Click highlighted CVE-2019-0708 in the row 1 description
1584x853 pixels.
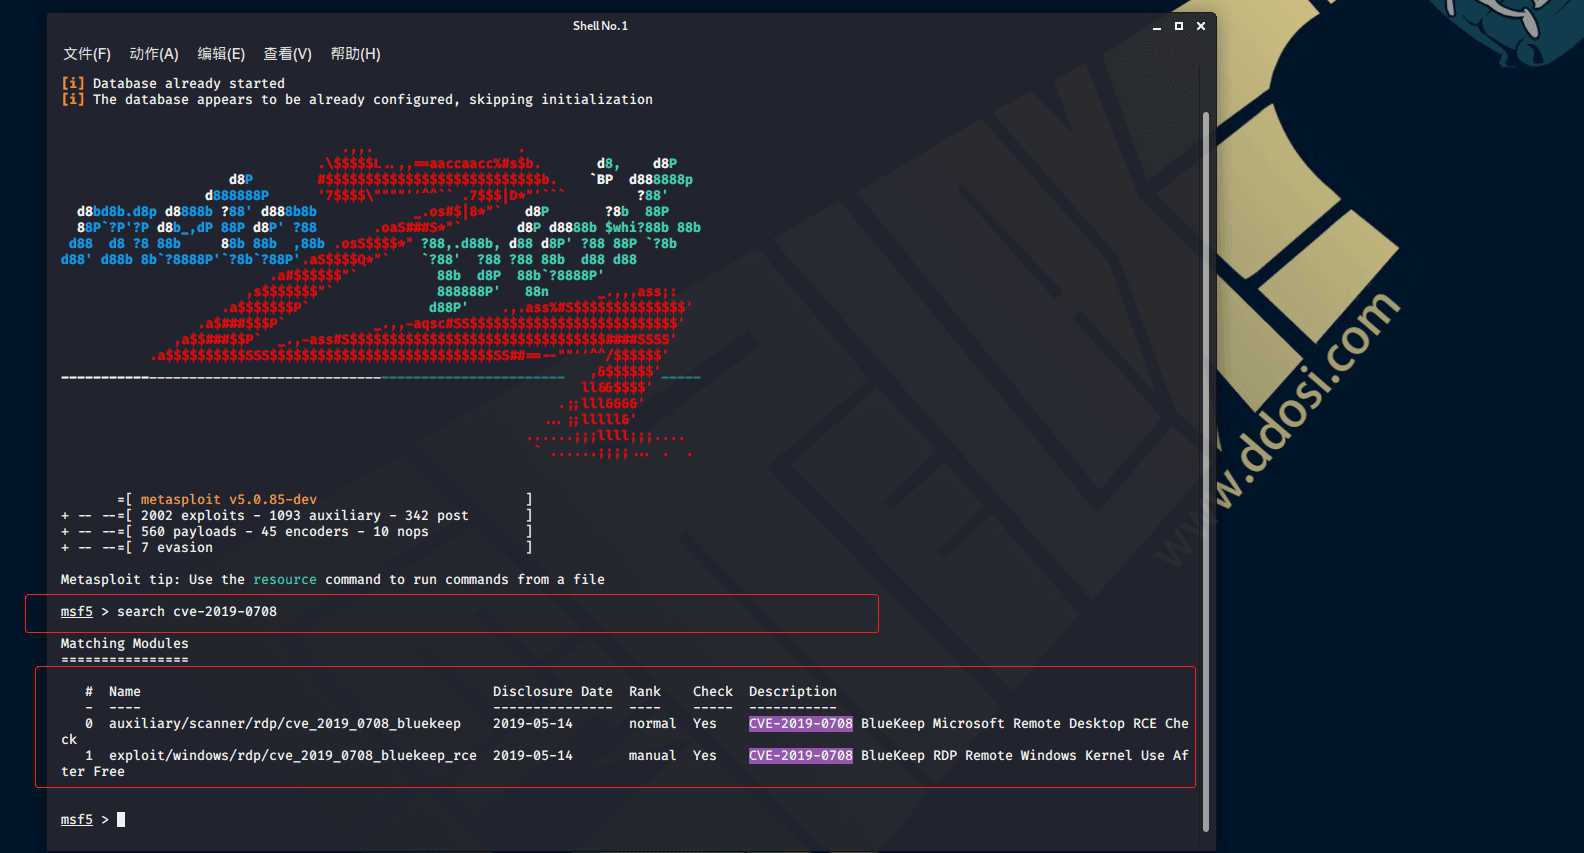coord(800,756)
